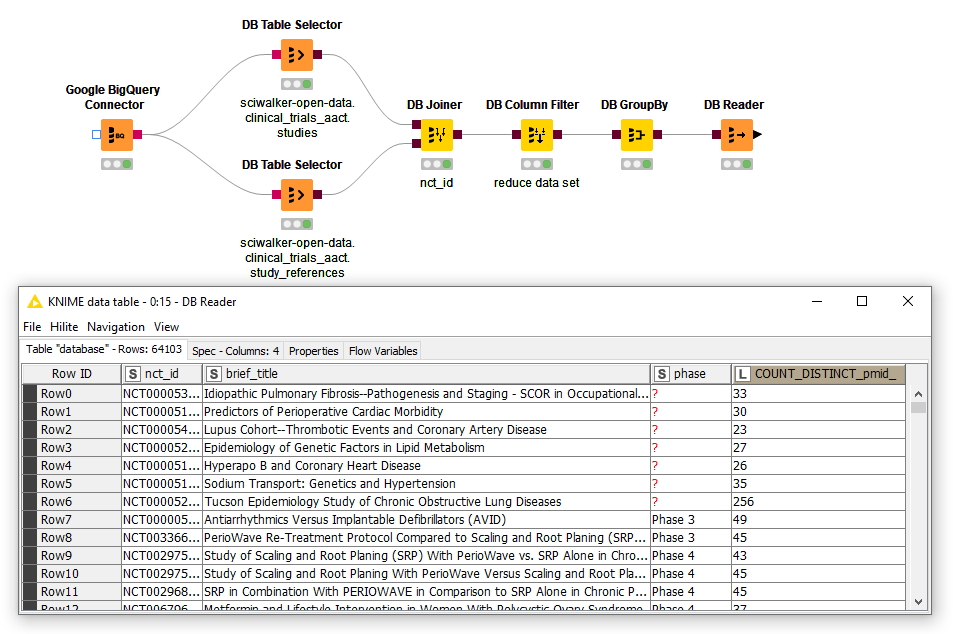Select the Google BigQuery Connector node icon
Image resolution: width=959 pixels, height=634 pixels.
117,135
